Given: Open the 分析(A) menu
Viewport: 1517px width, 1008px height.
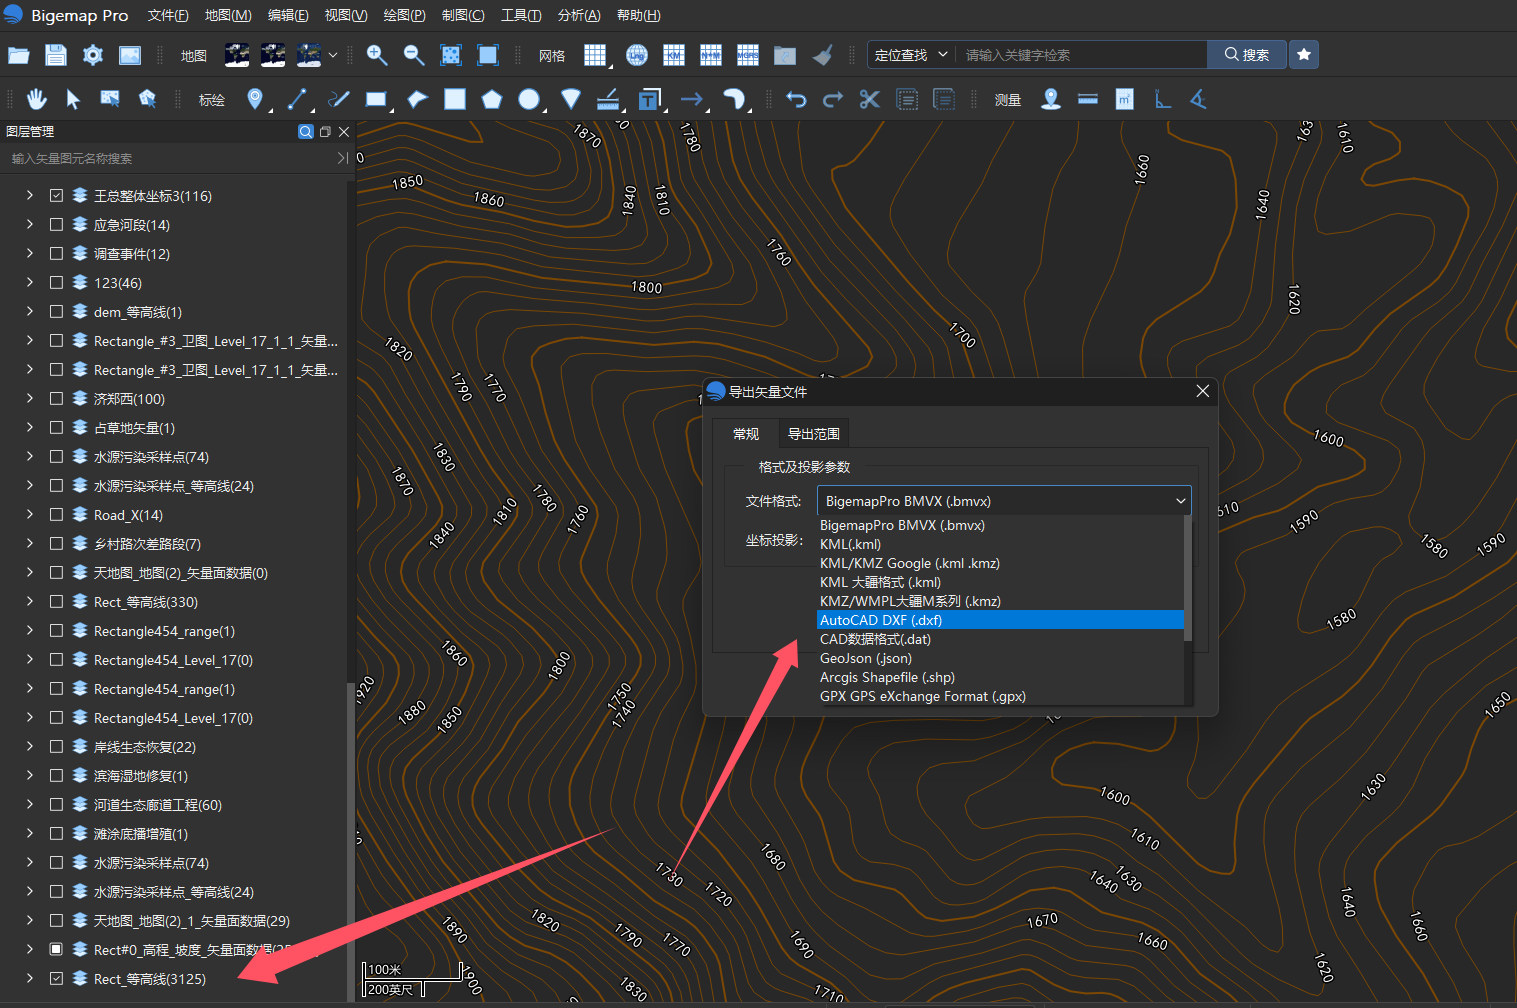Looking at the screenshot, I should tap(579, 15).
